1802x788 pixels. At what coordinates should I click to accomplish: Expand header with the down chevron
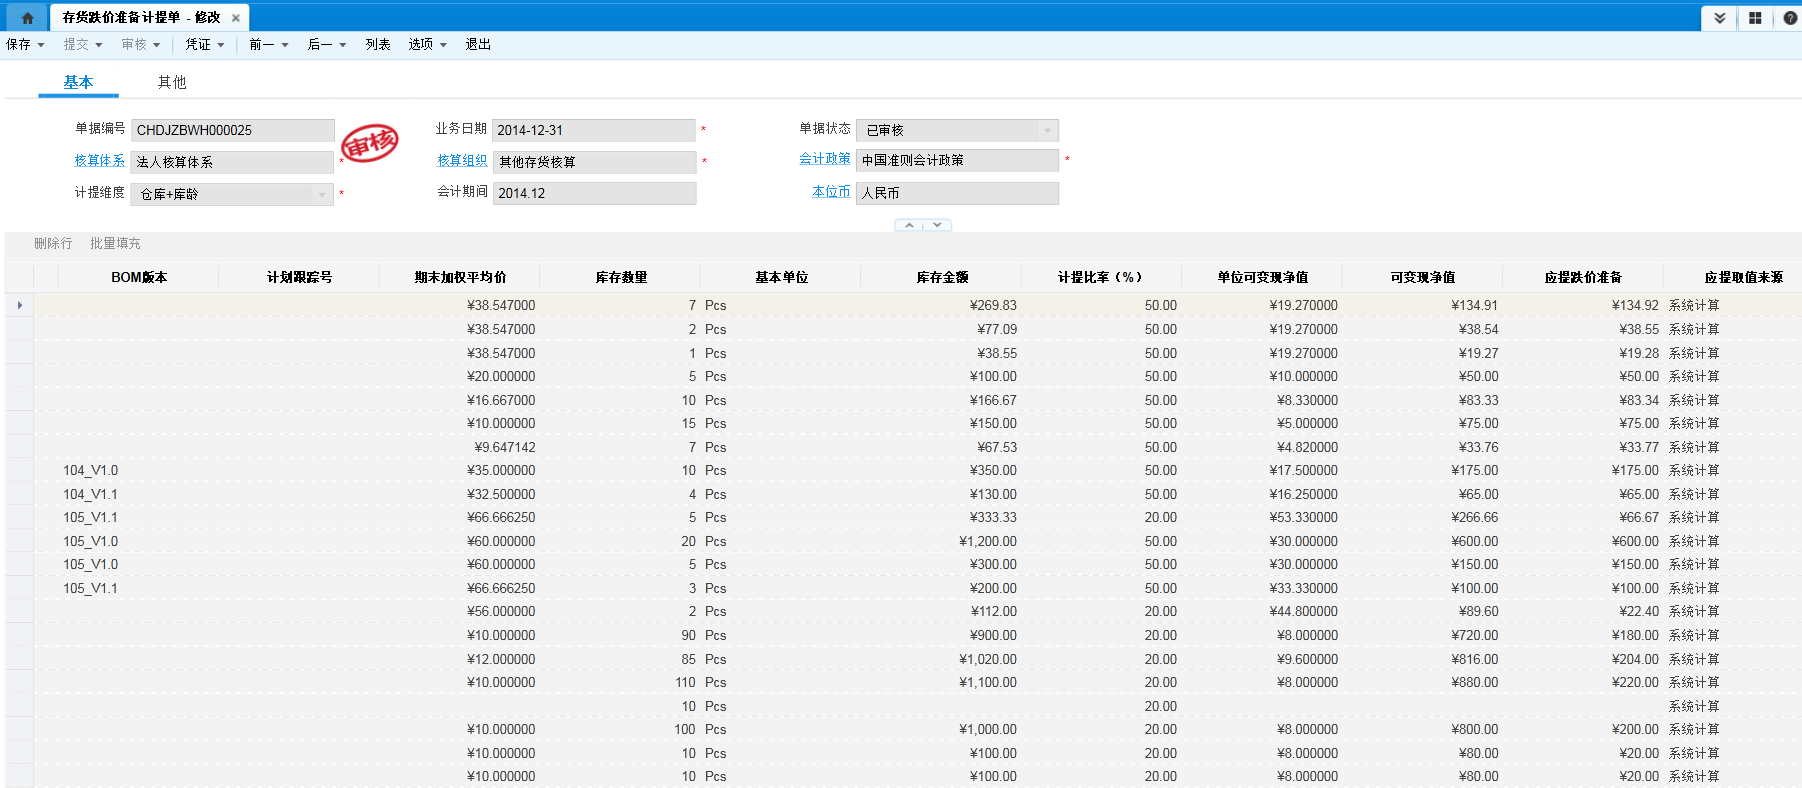coord(937,225)
